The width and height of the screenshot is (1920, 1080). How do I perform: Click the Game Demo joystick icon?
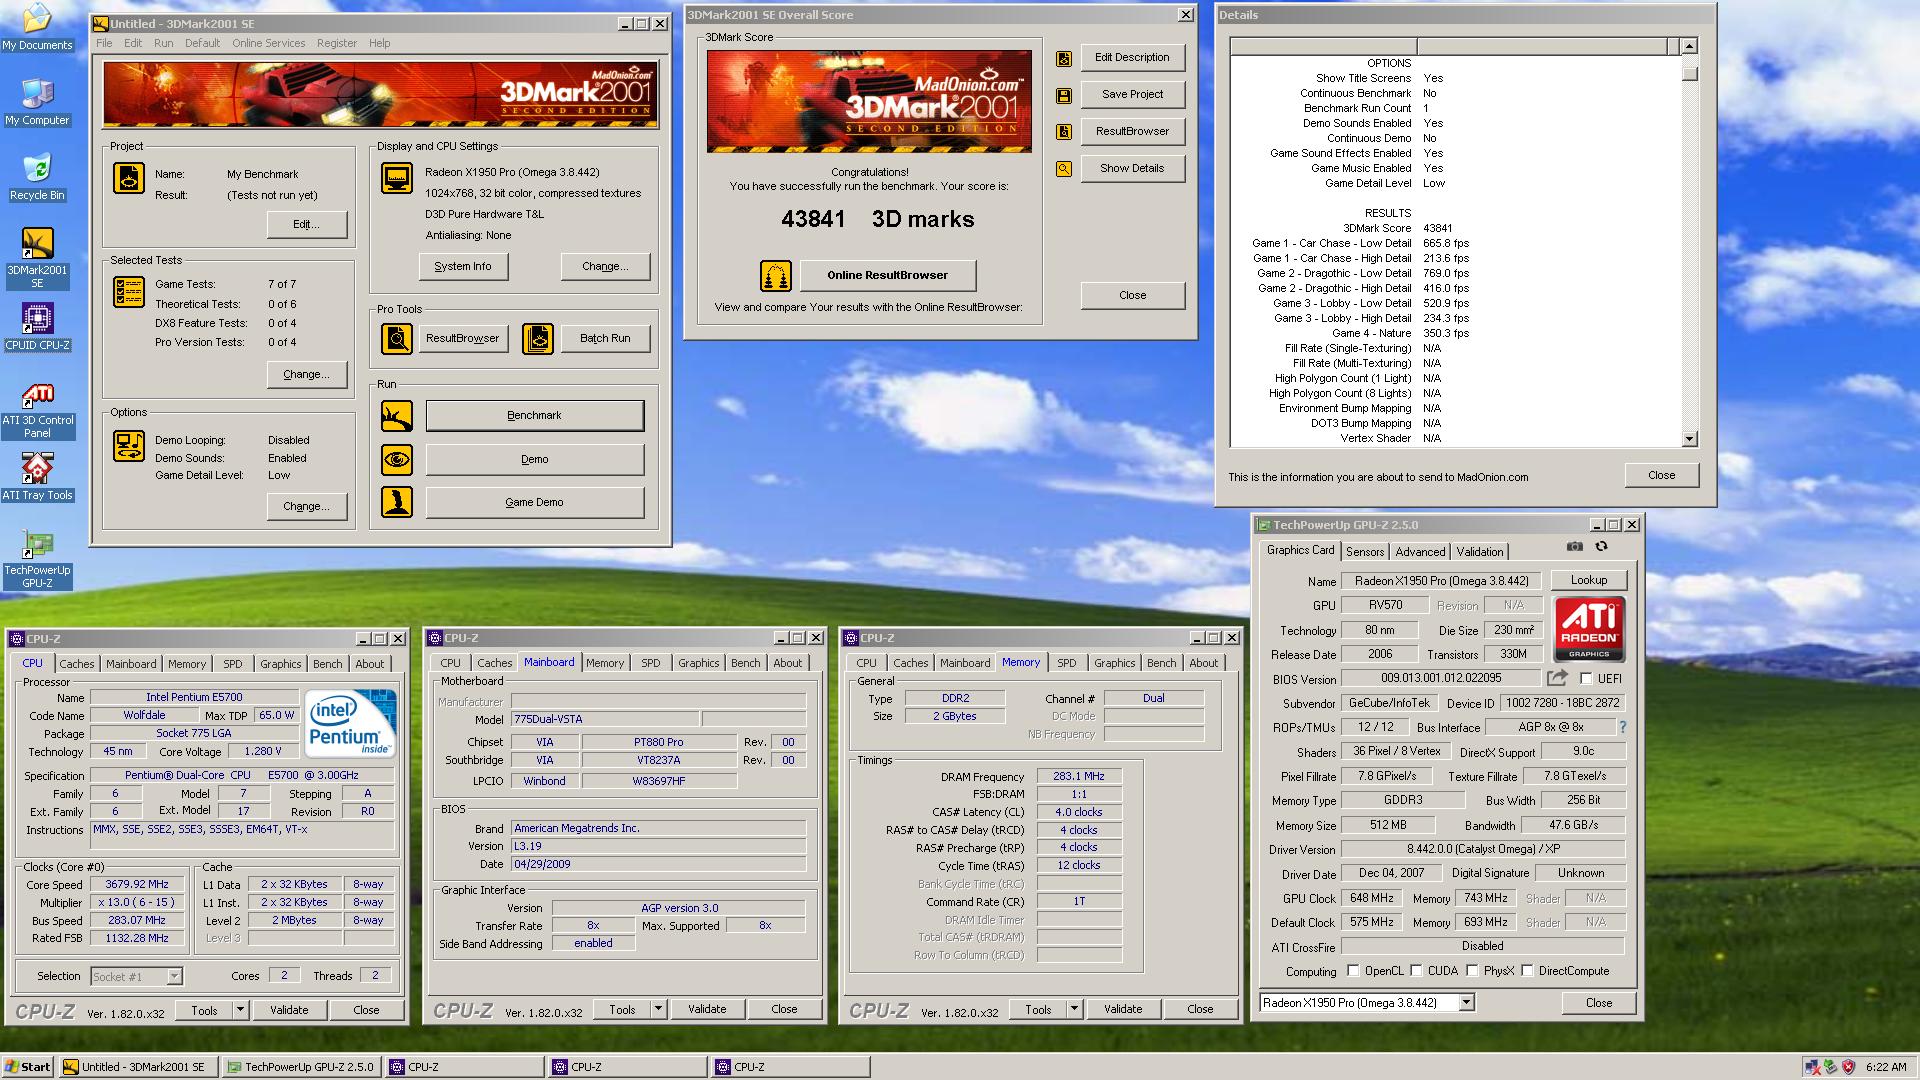click(x=397, y=502)
